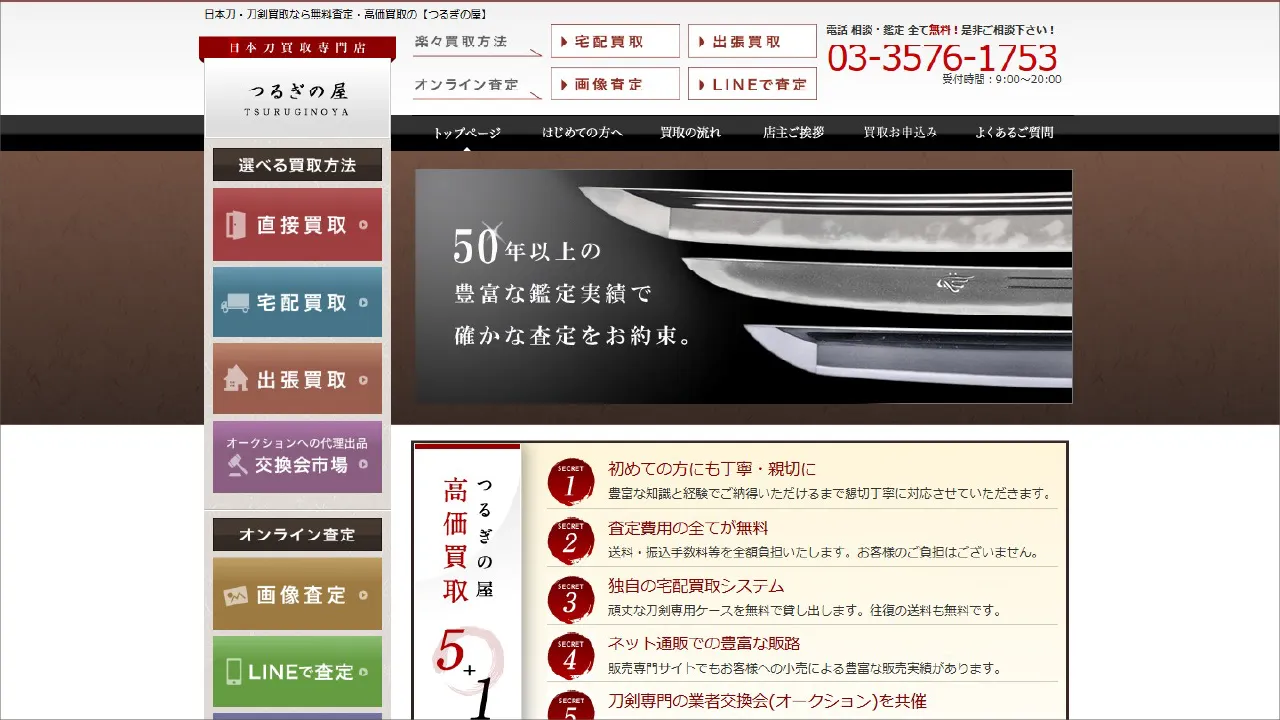
Task: Click the arrow on LINEで査定 sidebar banner
Action: pos(362,672)
